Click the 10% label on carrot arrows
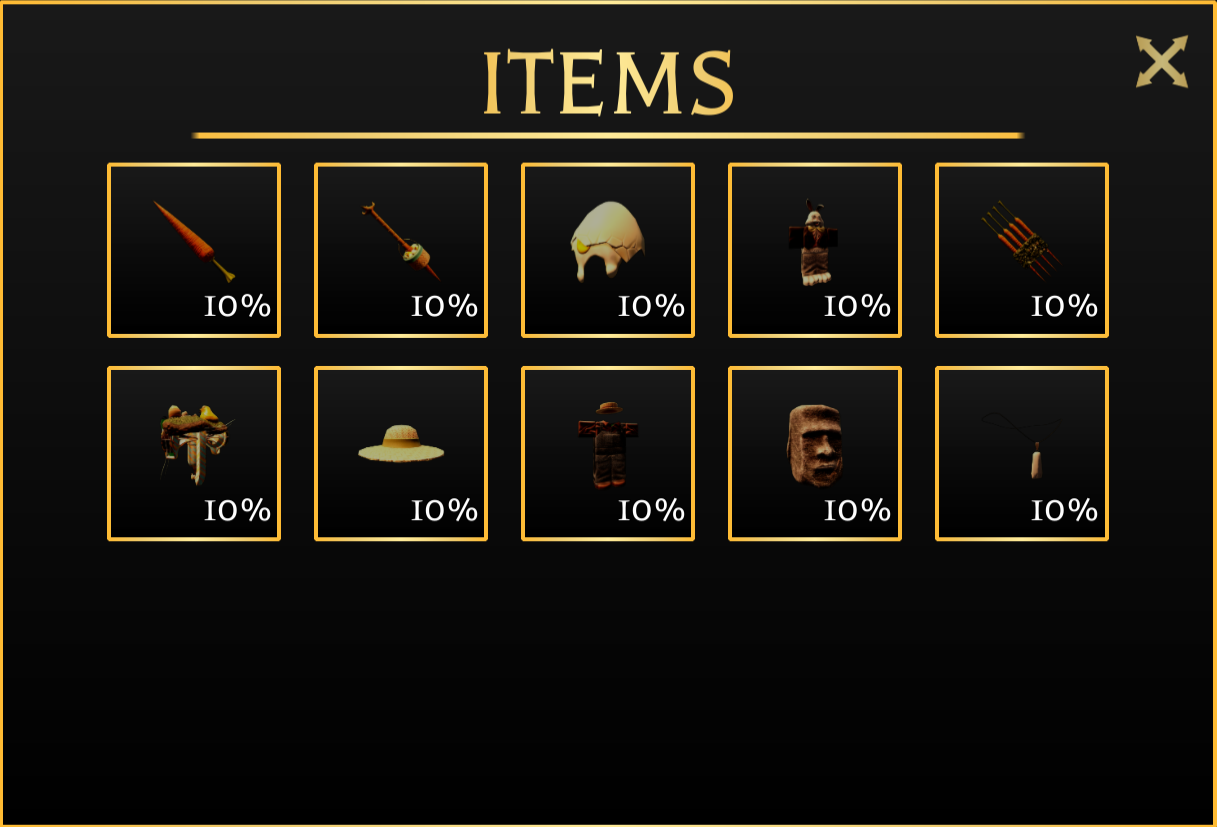1217x827 pixels. [1065, 306]
